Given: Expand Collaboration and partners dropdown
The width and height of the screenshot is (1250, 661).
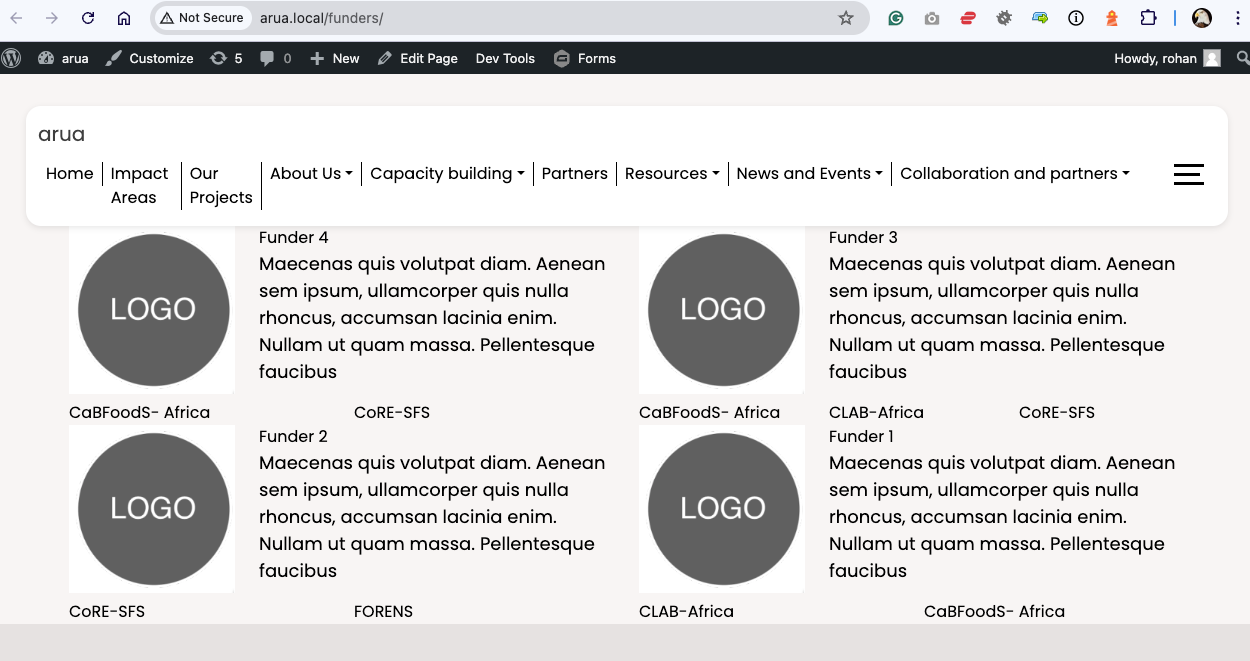Looking at the screenshot, I should coord(1014,173).
